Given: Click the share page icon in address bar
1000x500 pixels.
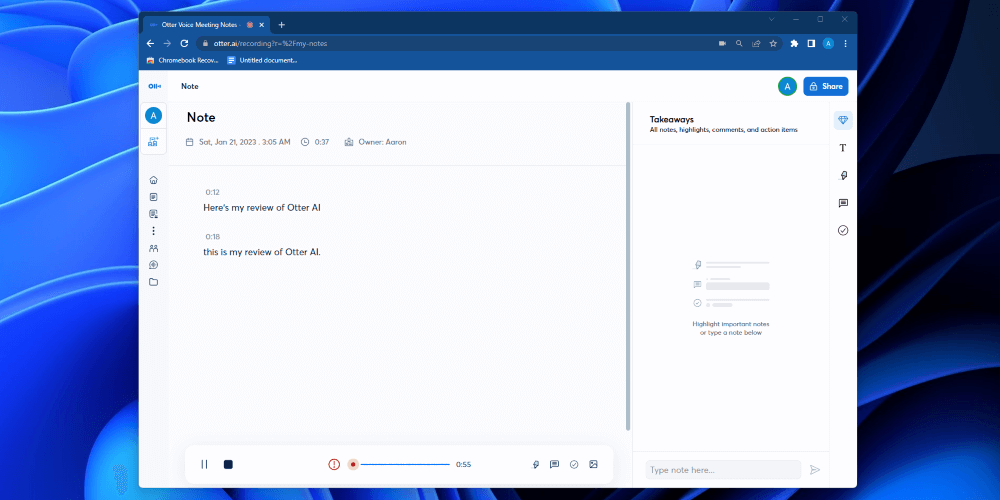Looking at the screenshot, I should tap(756, 43).
